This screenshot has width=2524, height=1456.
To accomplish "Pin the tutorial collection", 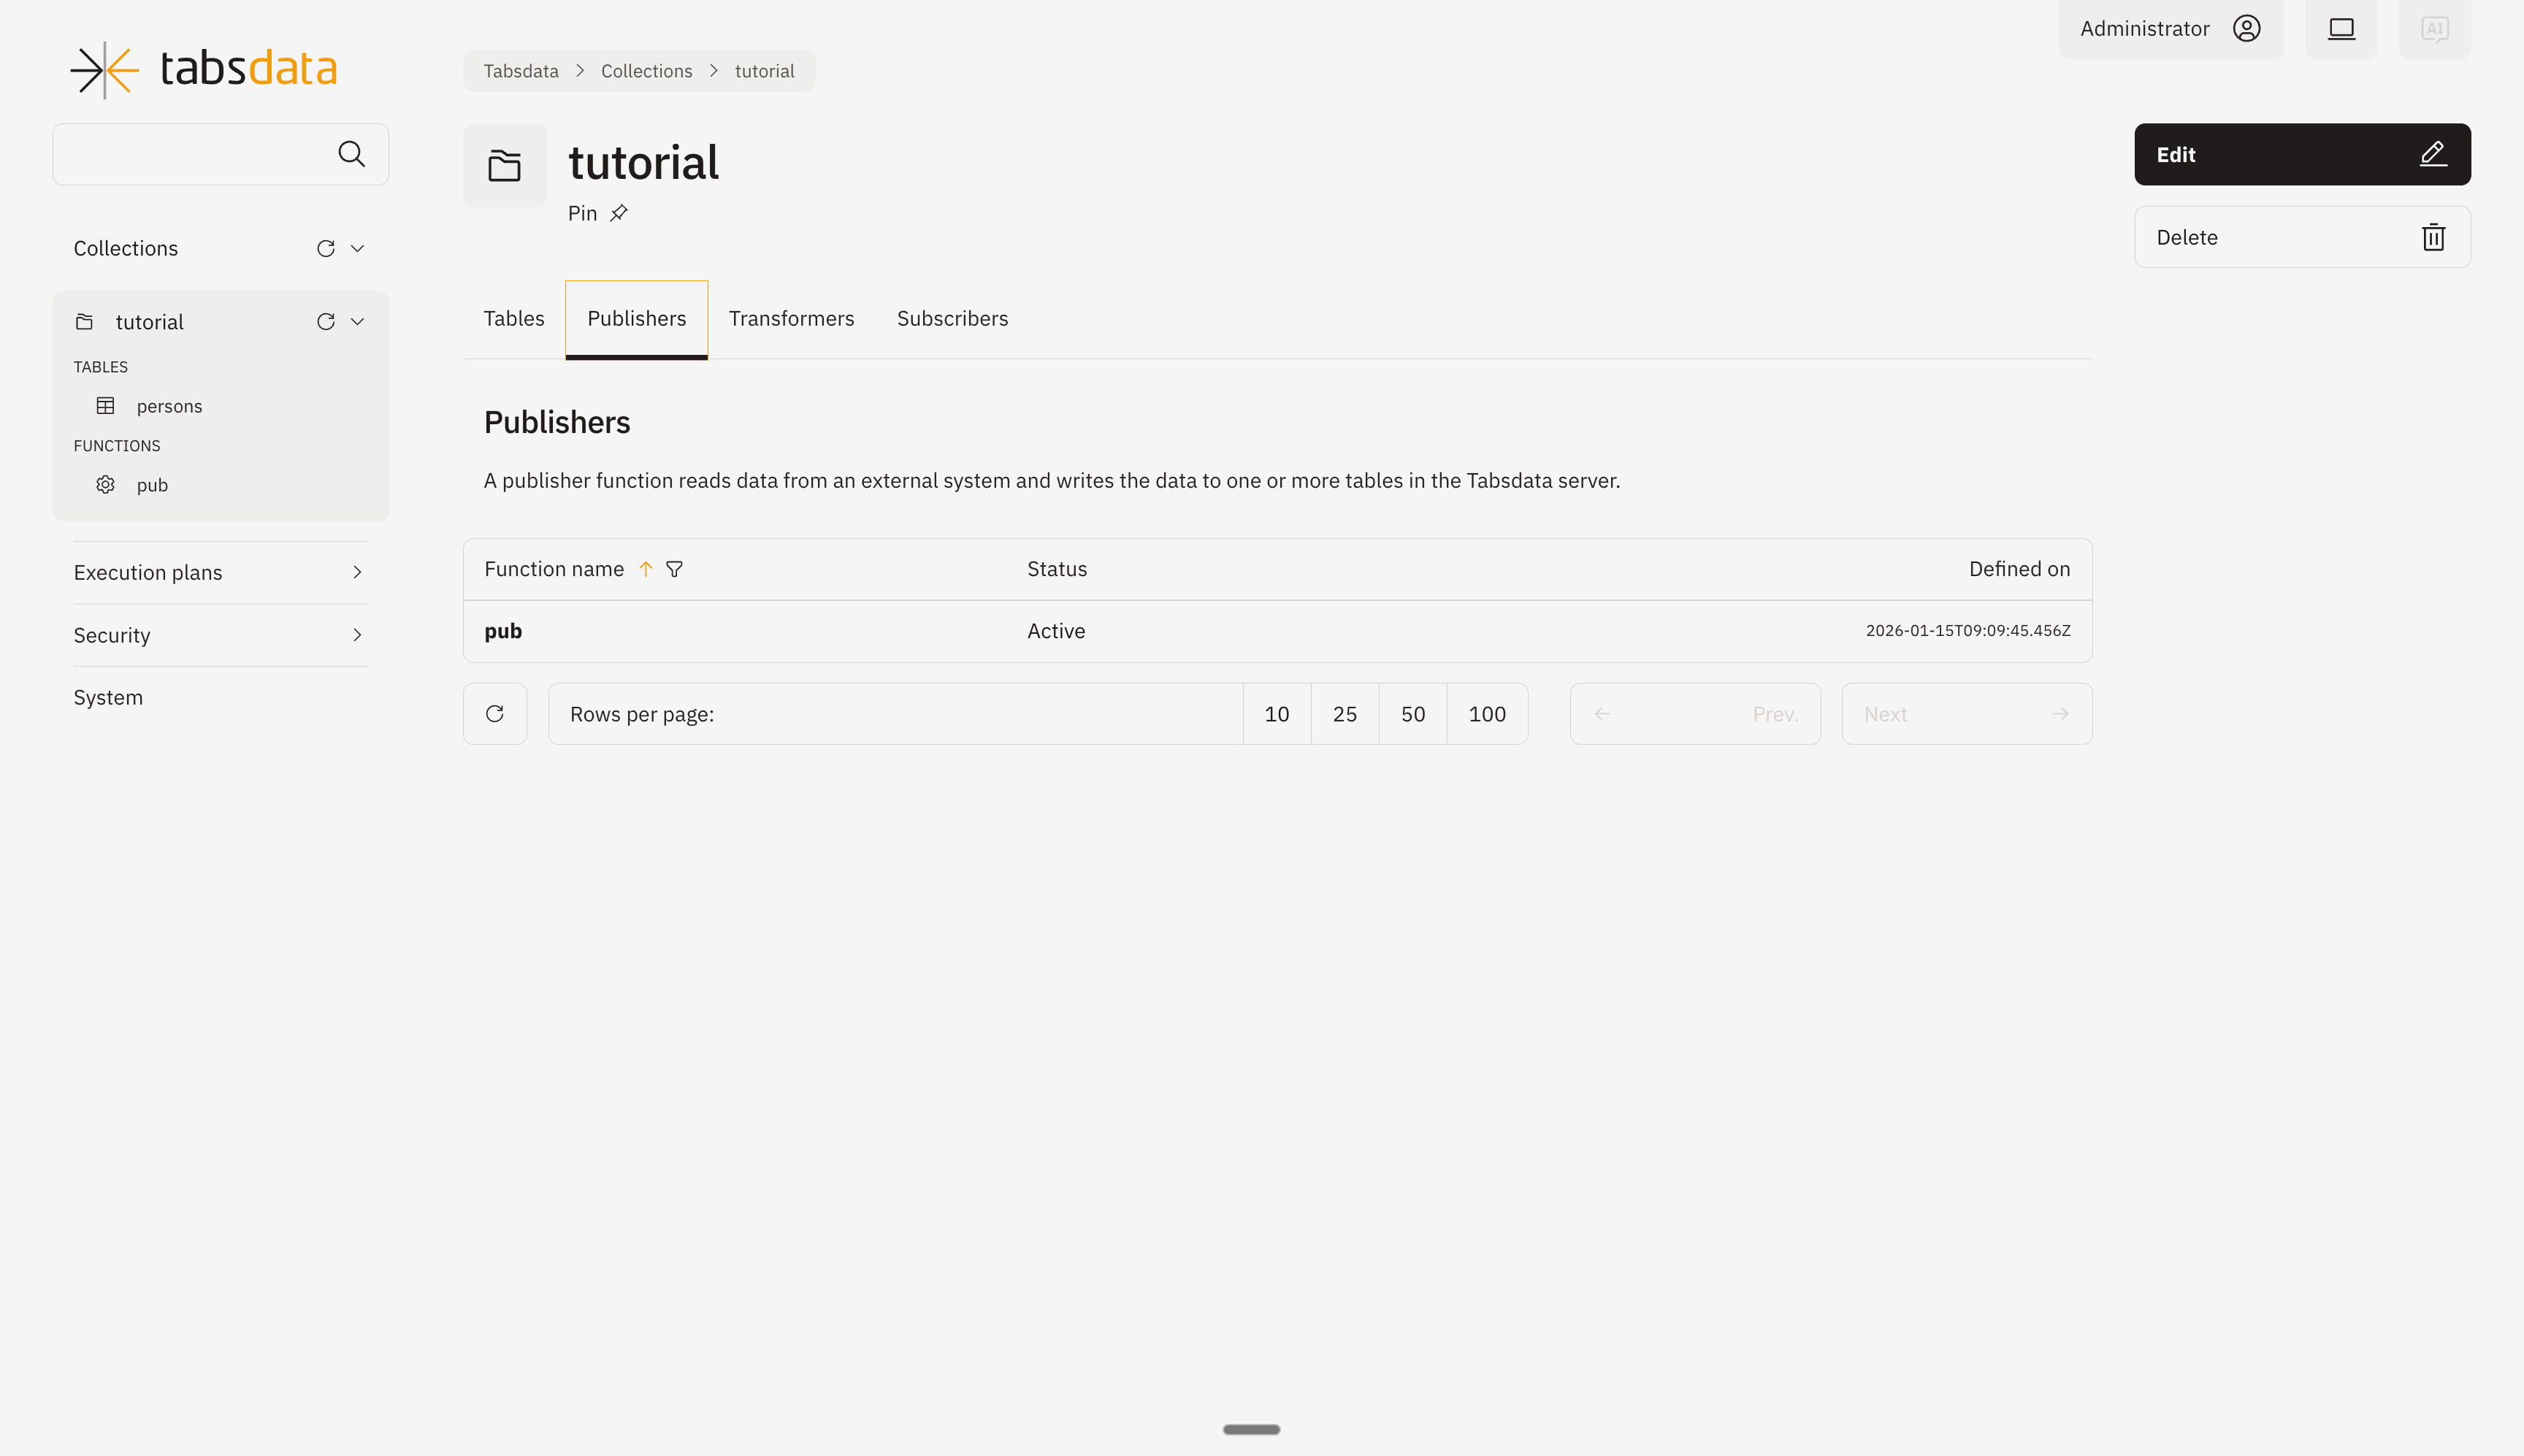I will click(x=618, y=213).
